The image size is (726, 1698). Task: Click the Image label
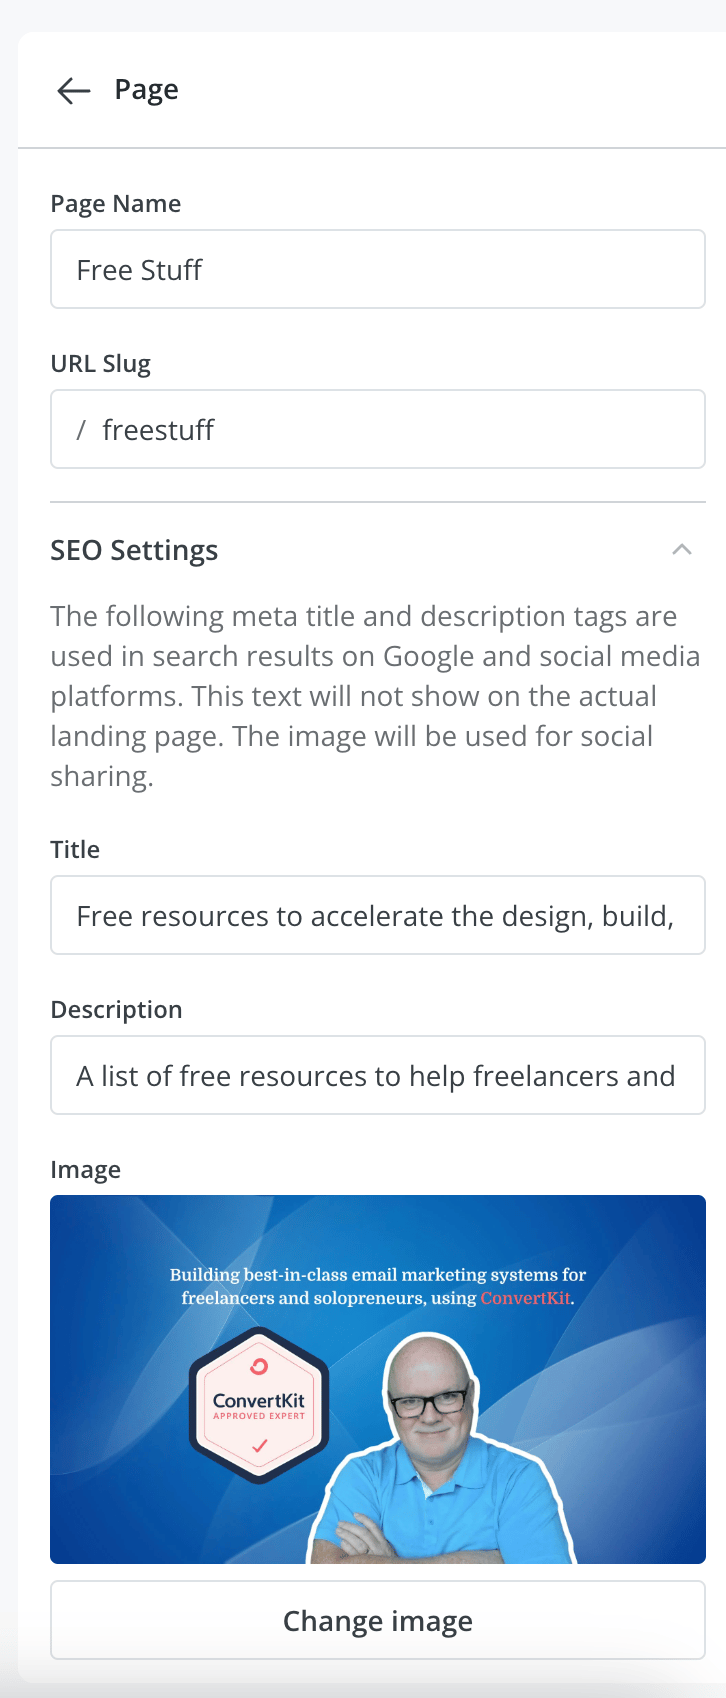[x=86, y=1170]
